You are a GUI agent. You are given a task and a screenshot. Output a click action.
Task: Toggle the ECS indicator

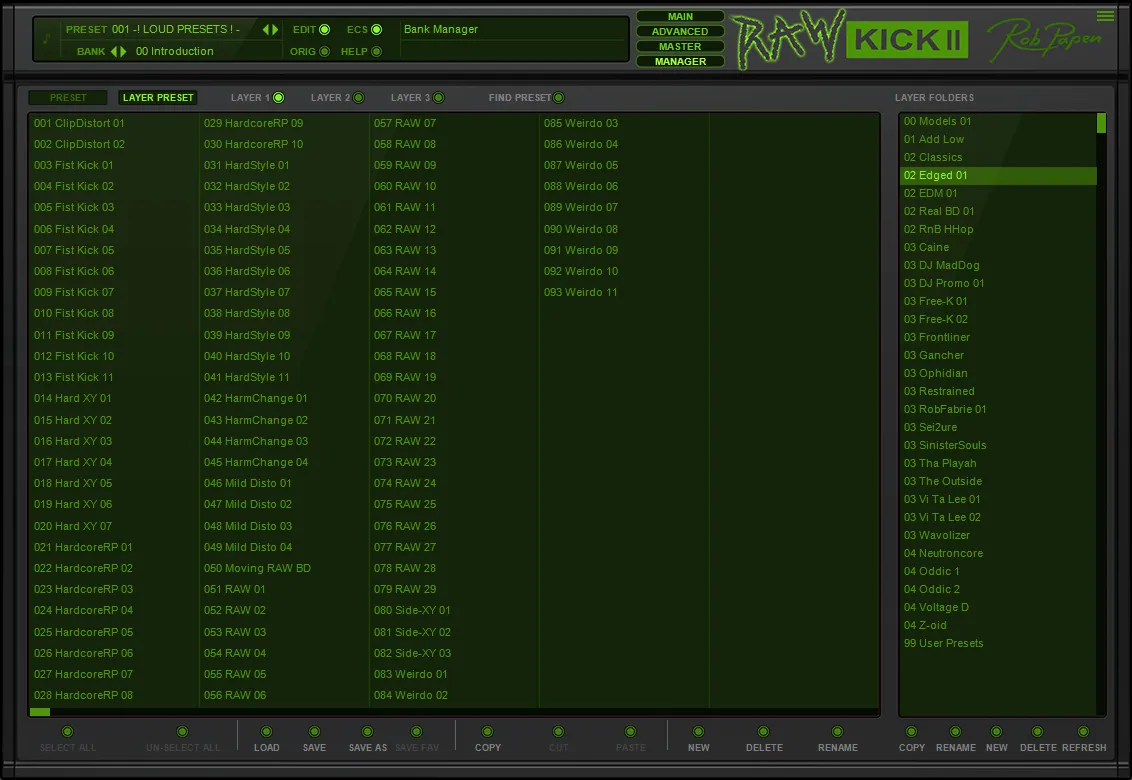tap(377, 30)
